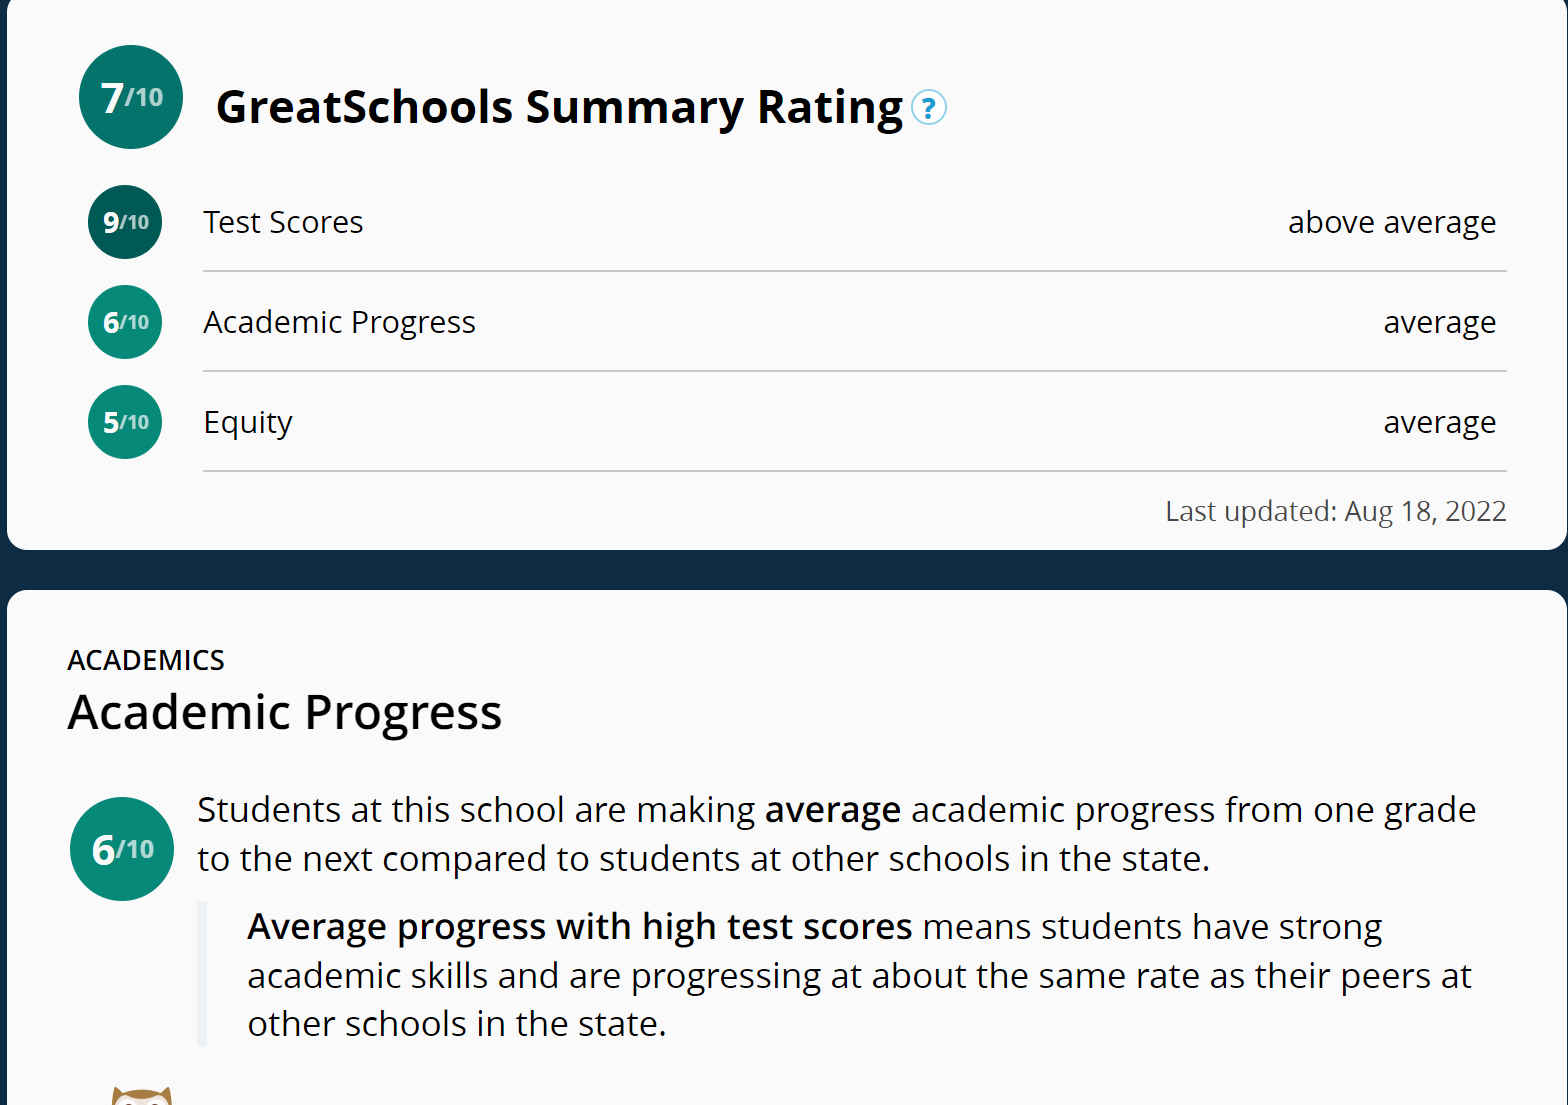1568x1105 pixels.
Task: Click the large 6/10 badge under Academics
Action: [x=122, y=849]
